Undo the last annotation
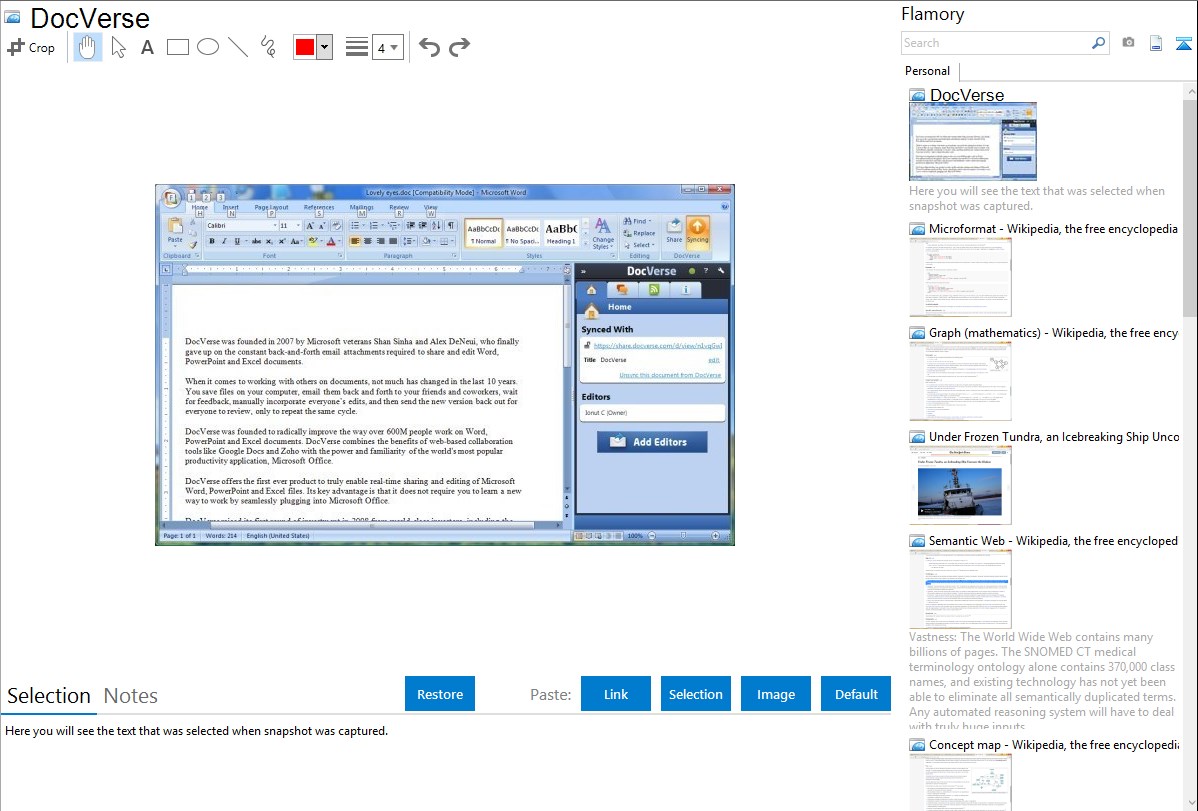 click(429, 47)
